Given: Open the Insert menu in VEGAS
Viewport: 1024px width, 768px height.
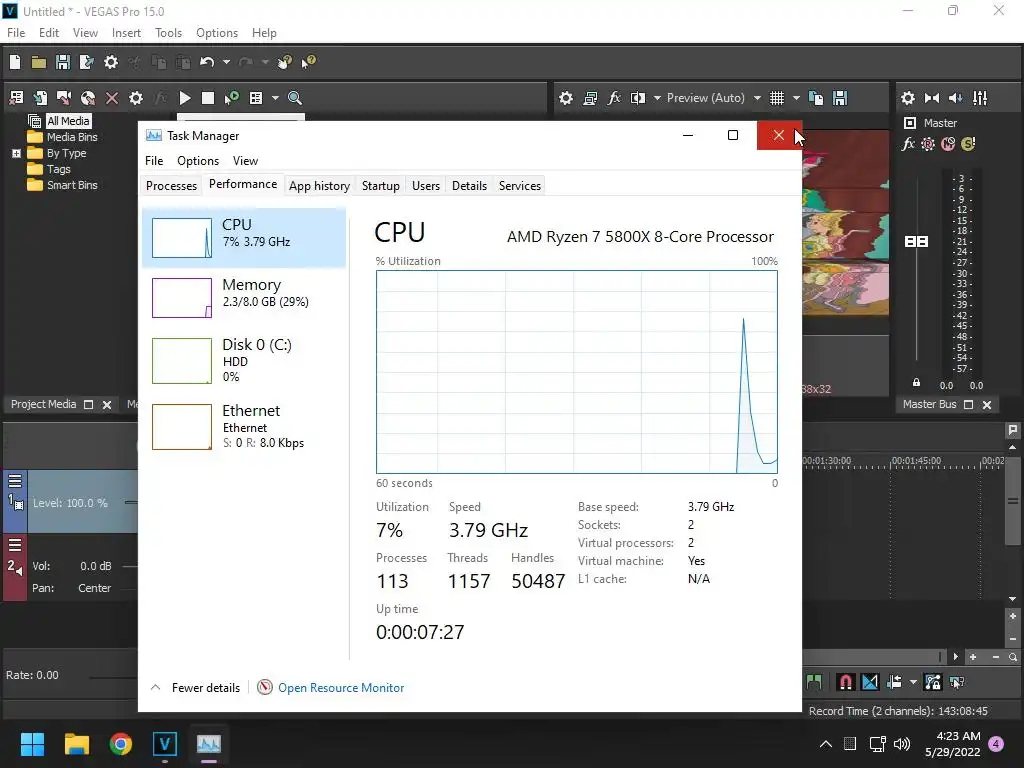Looking at the screenshot, I should [x=126, y=33].
